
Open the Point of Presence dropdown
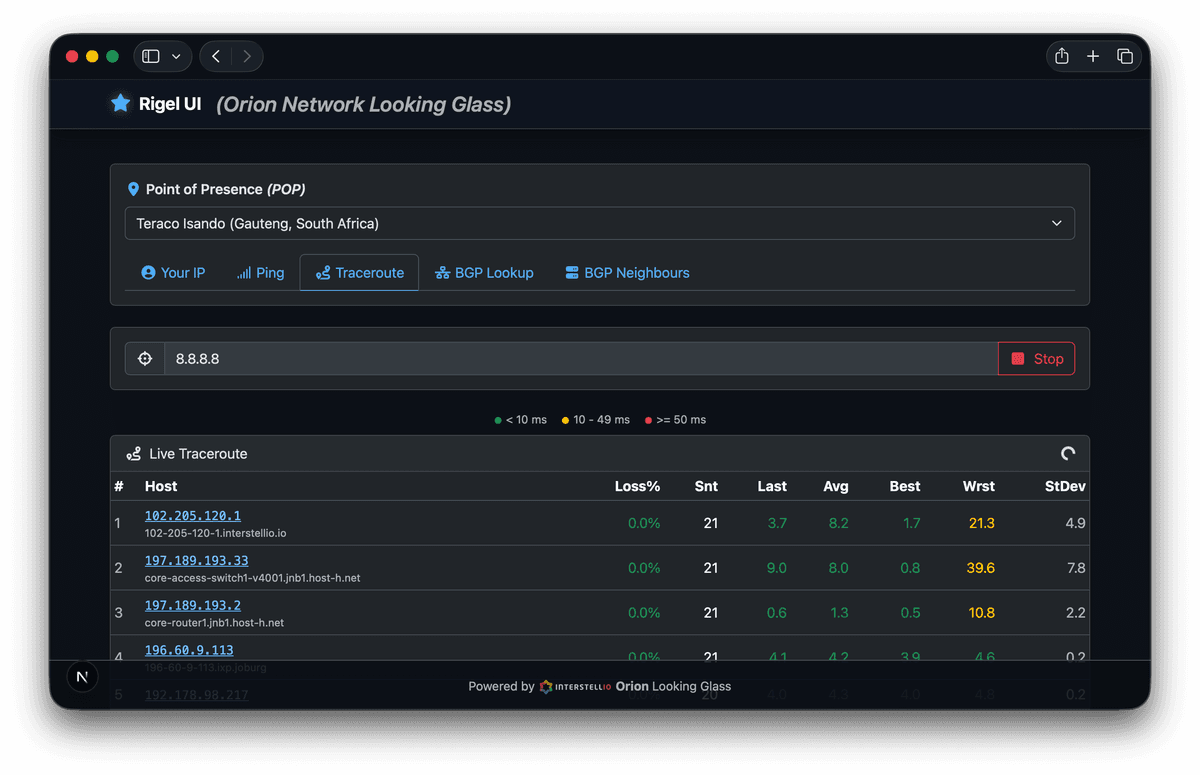pos(600,223)
